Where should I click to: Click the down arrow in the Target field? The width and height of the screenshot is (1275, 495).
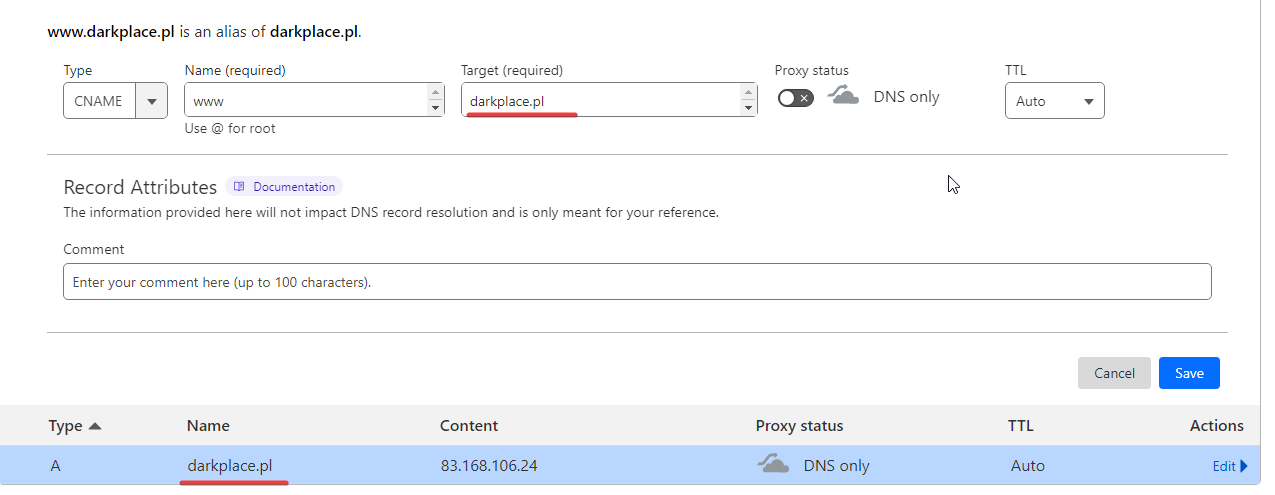tap(748, 108)
